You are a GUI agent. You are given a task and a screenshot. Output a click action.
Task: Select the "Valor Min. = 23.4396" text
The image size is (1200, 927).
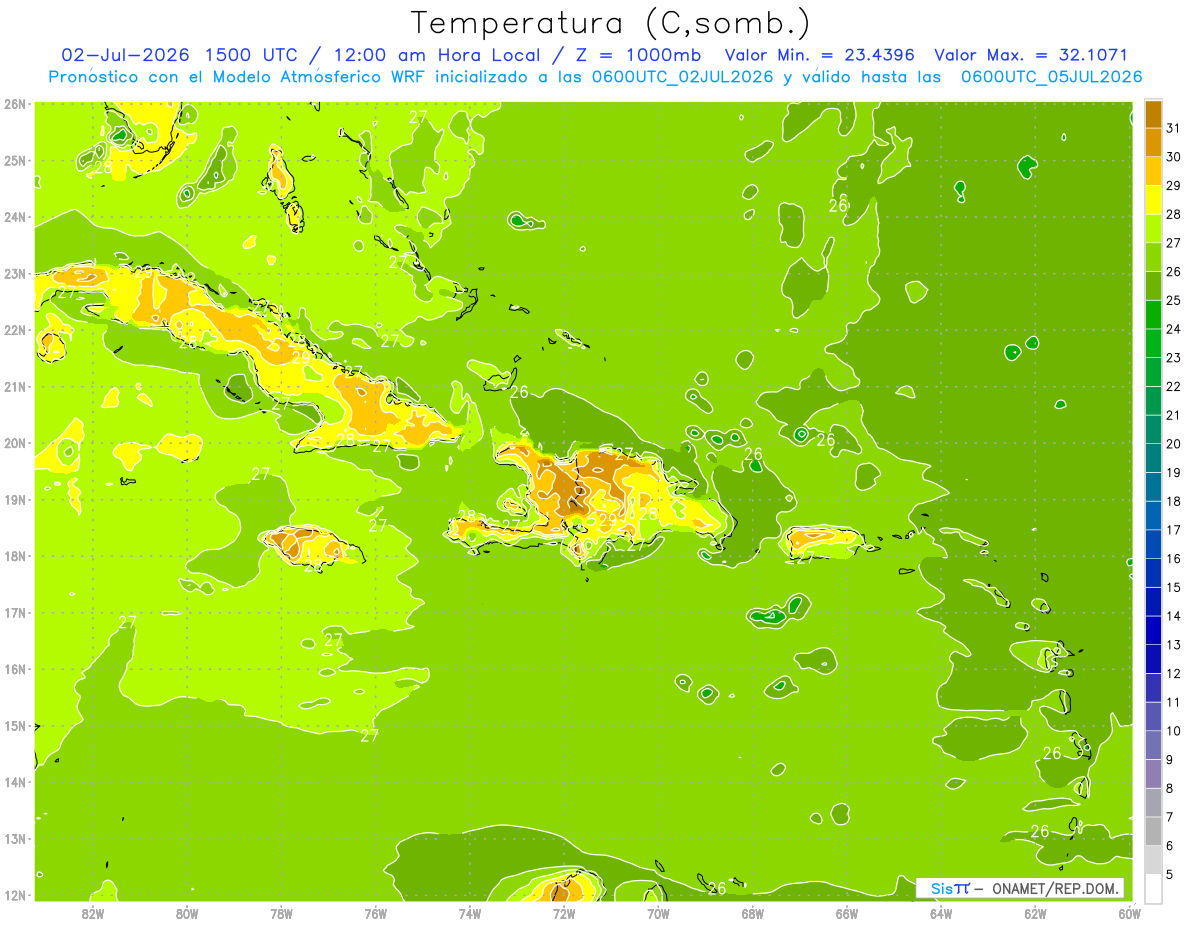click(820, 55)
